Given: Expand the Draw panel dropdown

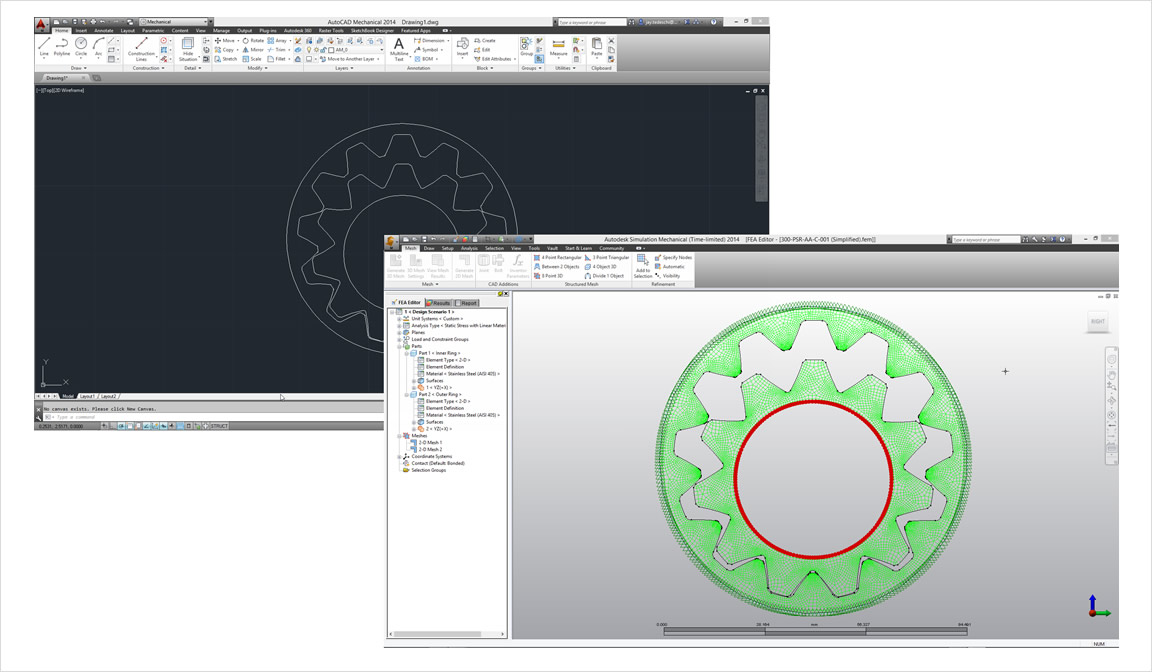Looking at the screenshot, I should click(79, 68).
